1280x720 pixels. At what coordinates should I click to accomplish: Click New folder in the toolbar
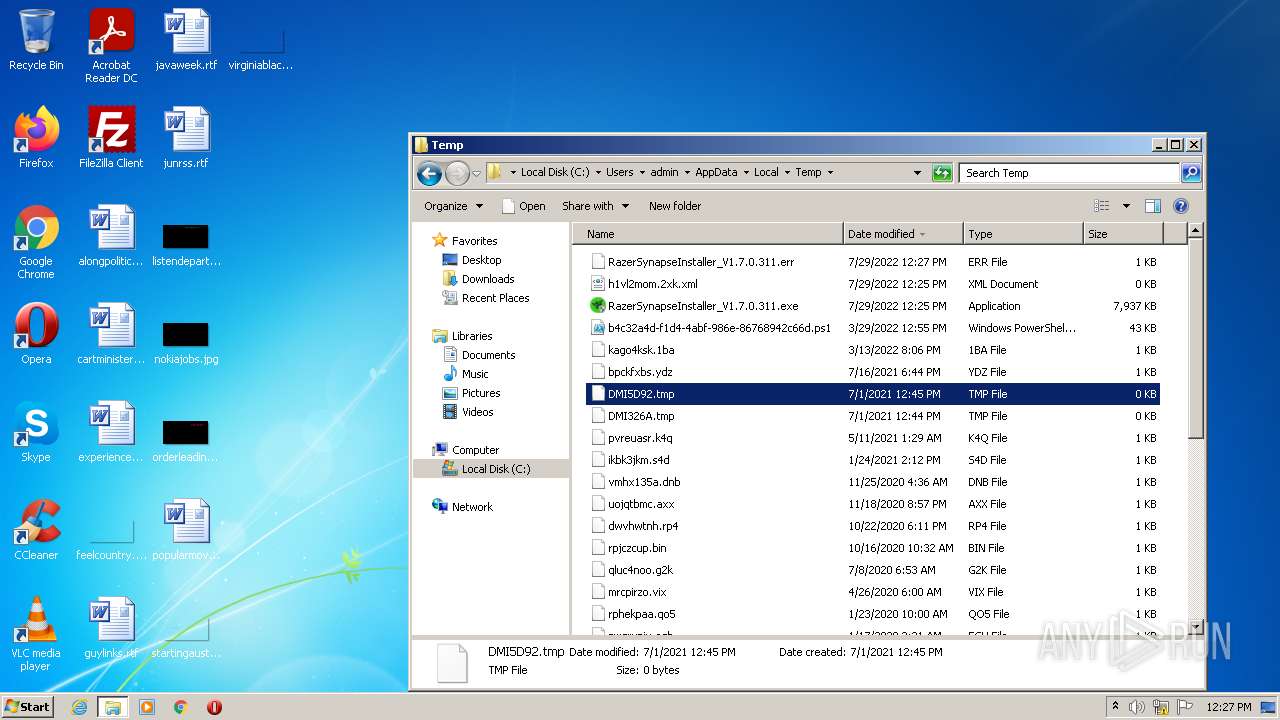[675, 206]
